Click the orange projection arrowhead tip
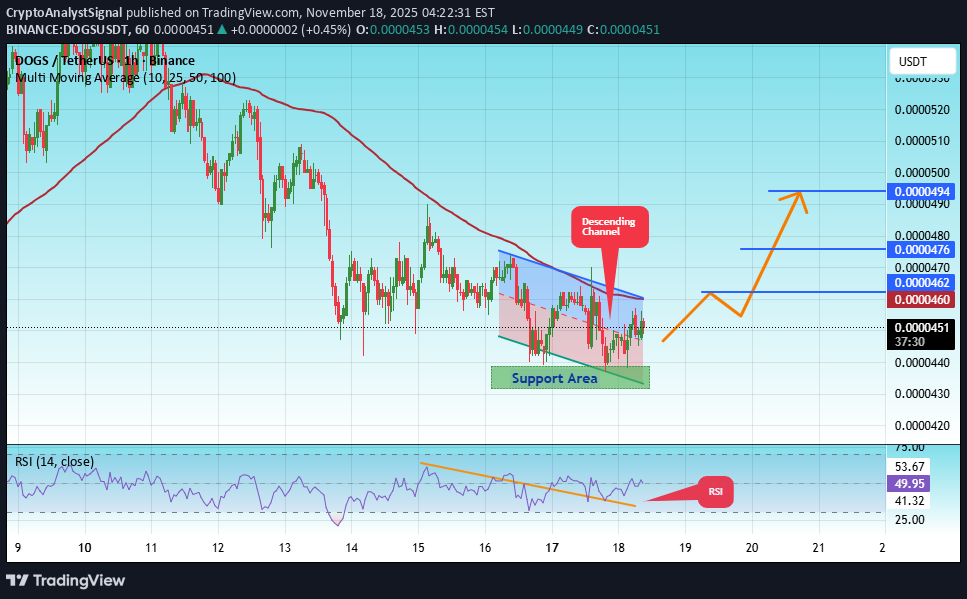Image resolution: width=967 pixels, height=599 pixels. (x=799, y=193)
